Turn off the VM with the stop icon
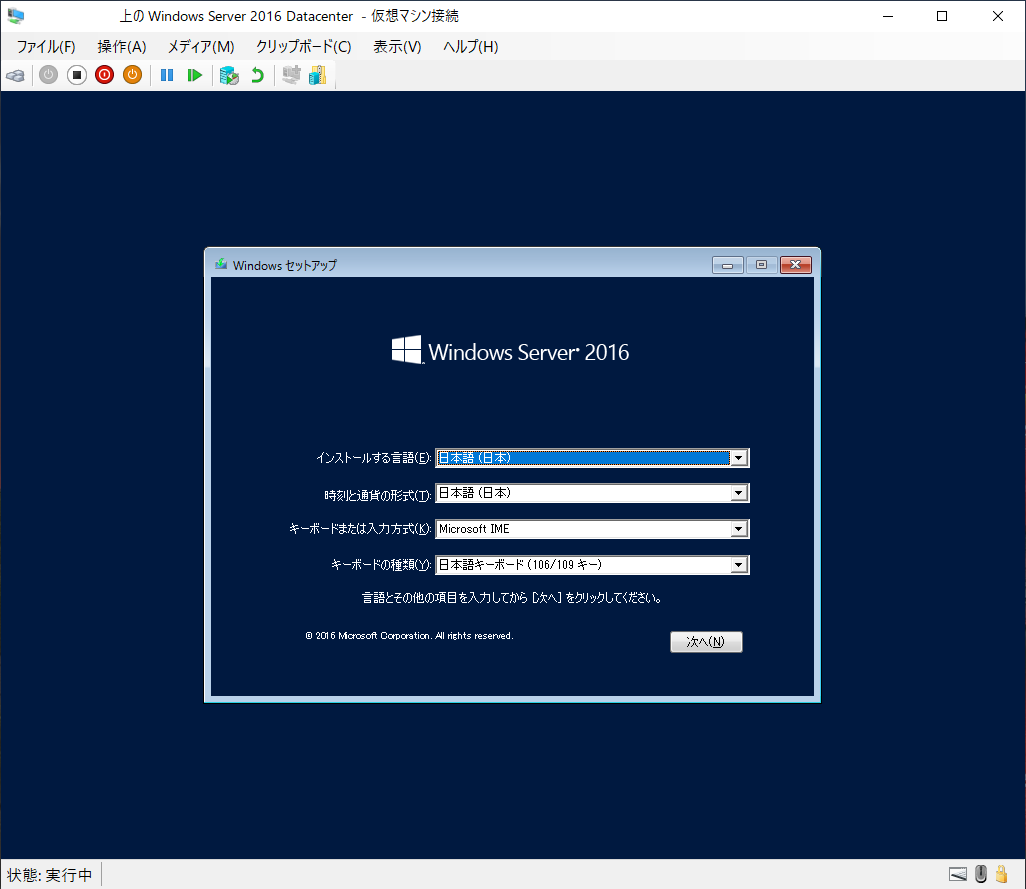The width and height of the screenshot is (1026, 889). point(77,75)
